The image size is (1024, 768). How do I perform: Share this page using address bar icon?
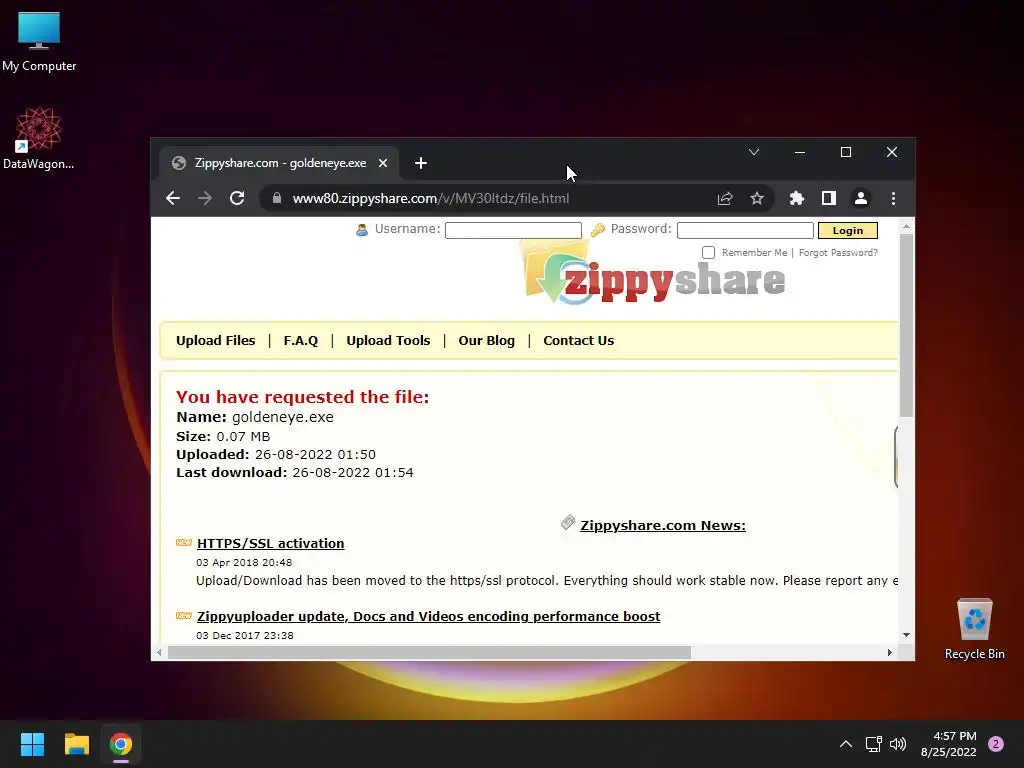[725, 199]
